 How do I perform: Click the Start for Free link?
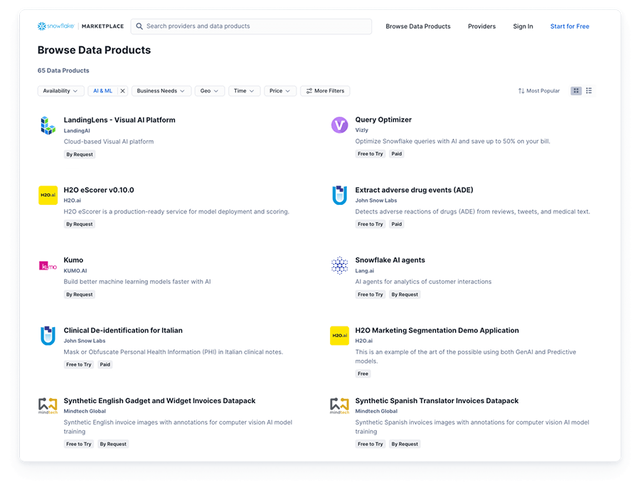569,26
